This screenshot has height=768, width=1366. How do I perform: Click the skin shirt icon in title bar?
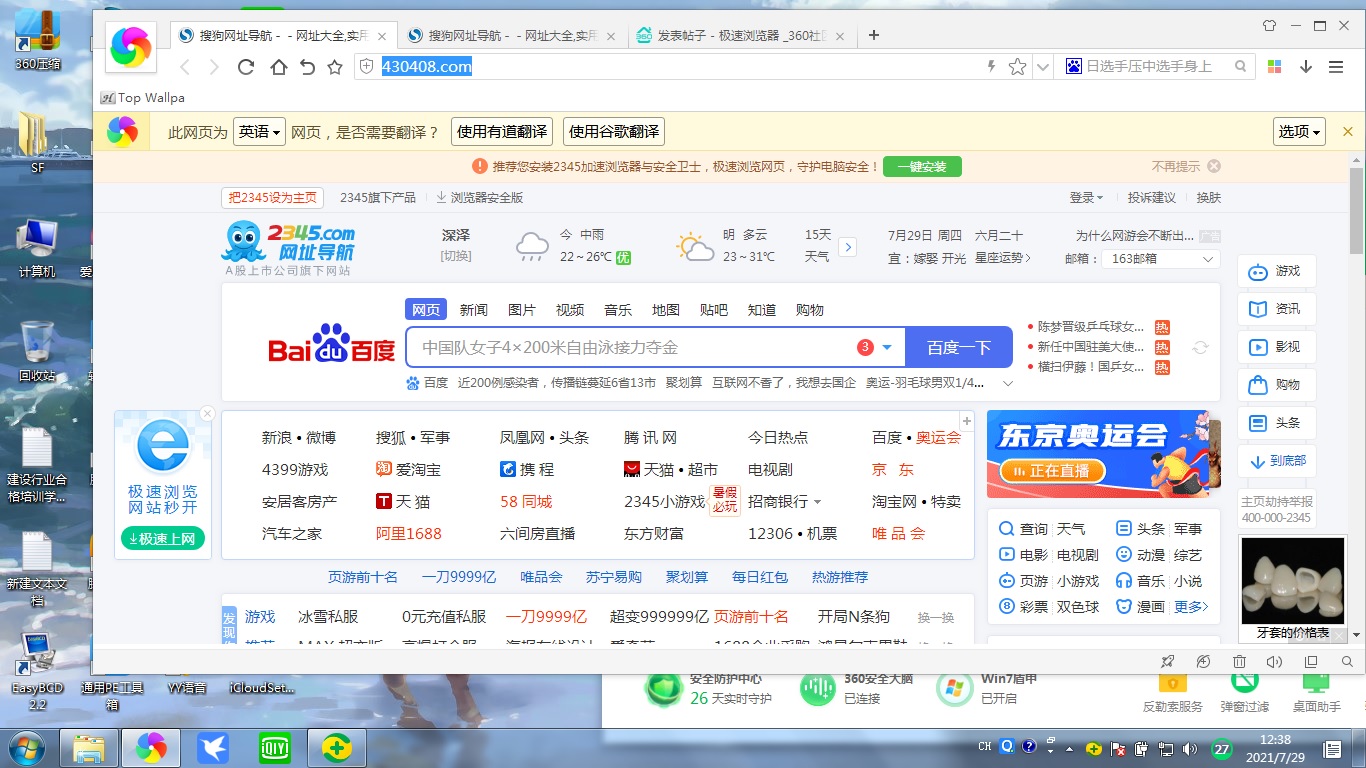click(1270, 25)
